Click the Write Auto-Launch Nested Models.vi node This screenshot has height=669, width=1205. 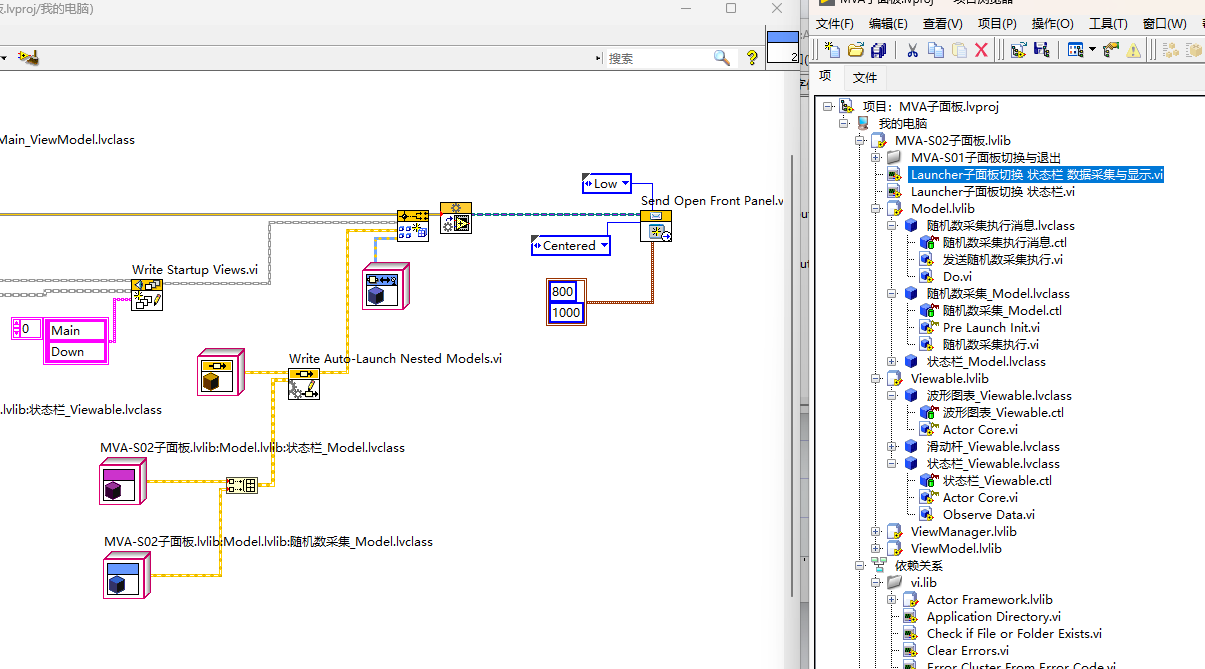click(304, 384)
